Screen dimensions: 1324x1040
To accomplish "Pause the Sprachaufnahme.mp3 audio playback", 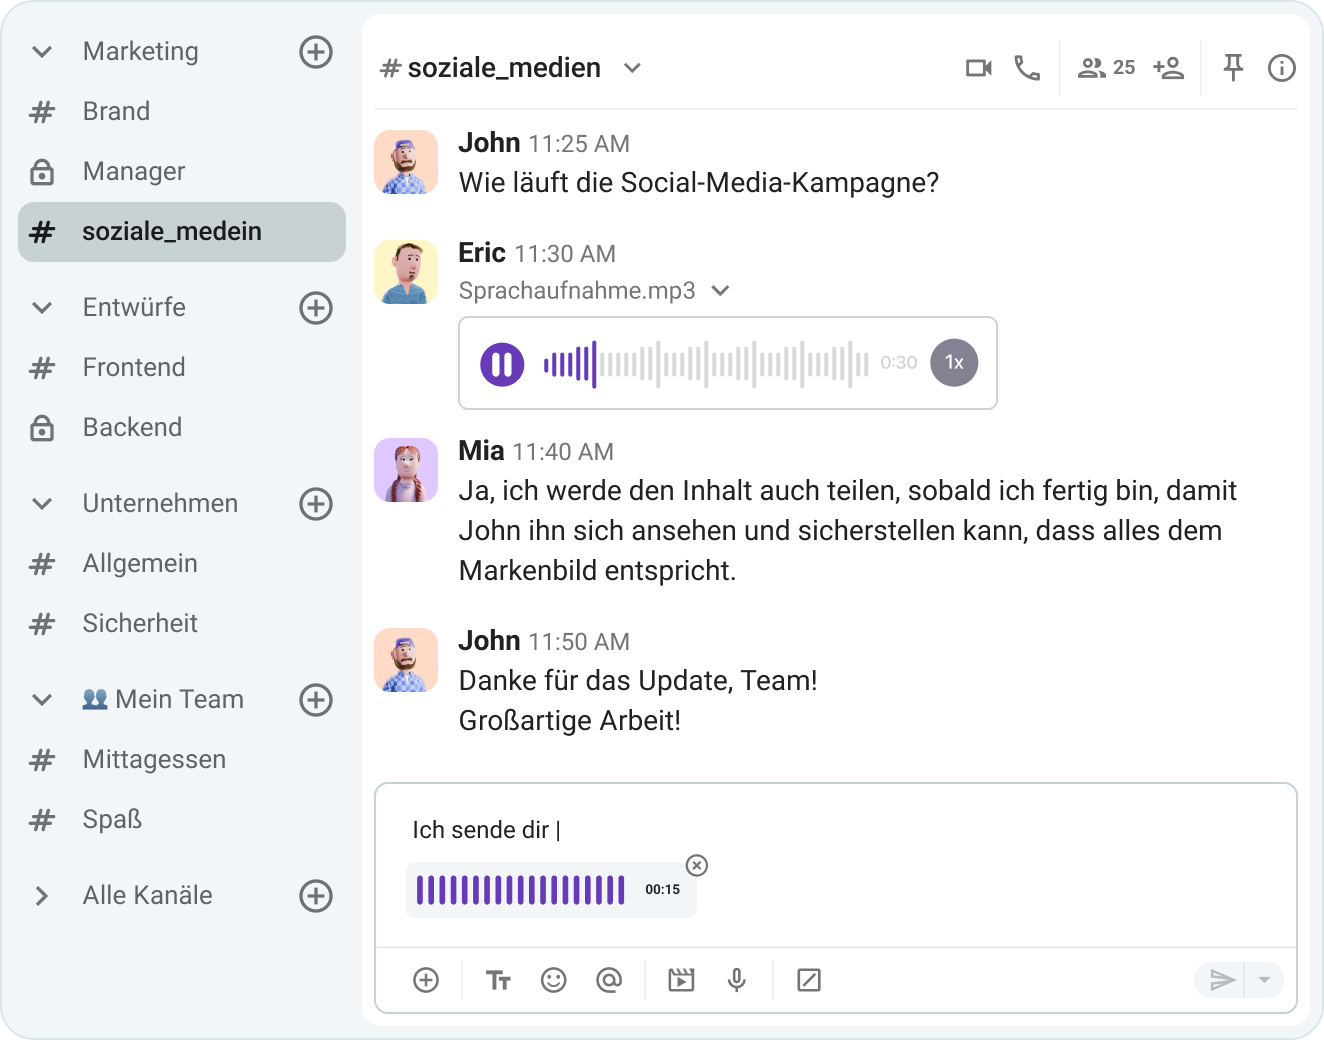I will click(502, 363).
